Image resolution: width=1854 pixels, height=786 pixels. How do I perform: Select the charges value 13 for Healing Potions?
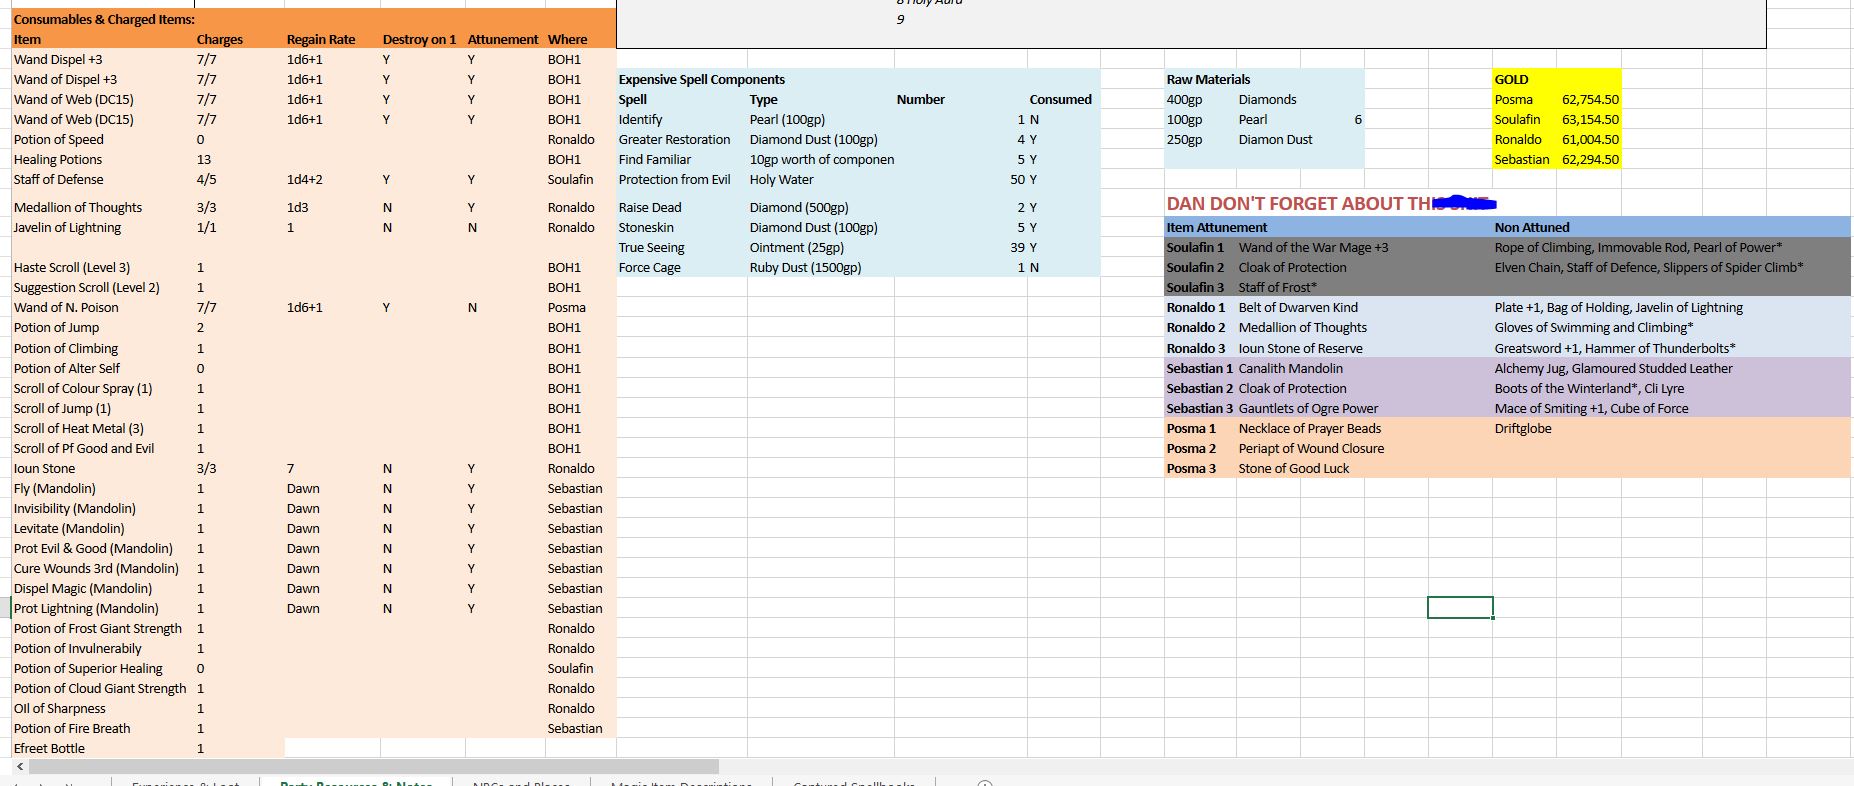tap(204, 159)
